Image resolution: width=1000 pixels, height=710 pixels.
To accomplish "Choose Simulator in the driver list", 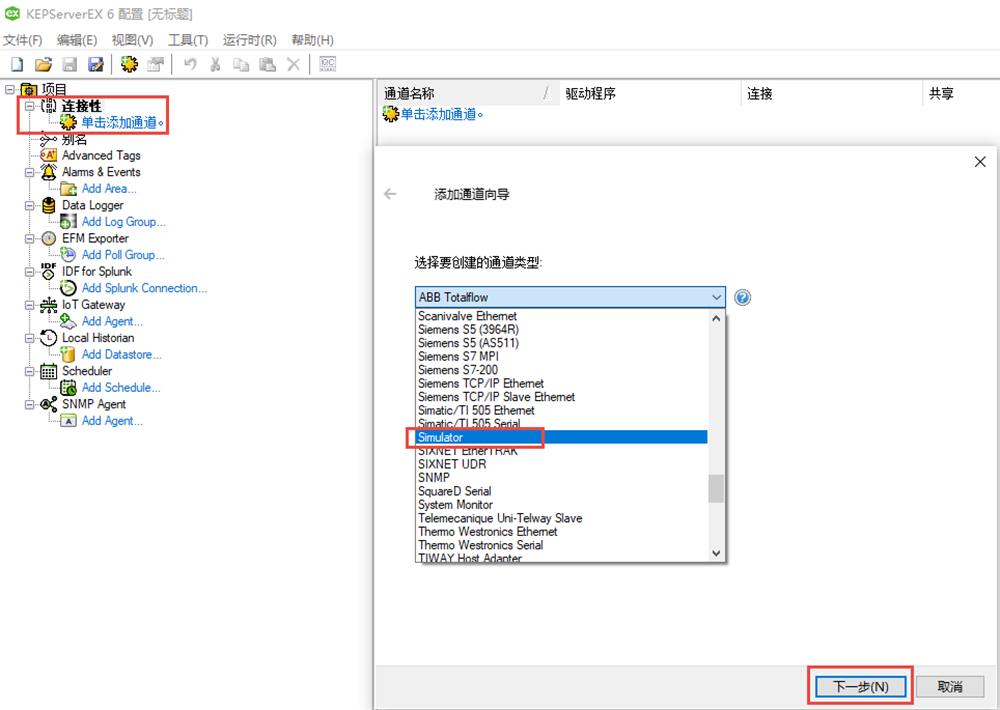I will click(x=561, y=437).
